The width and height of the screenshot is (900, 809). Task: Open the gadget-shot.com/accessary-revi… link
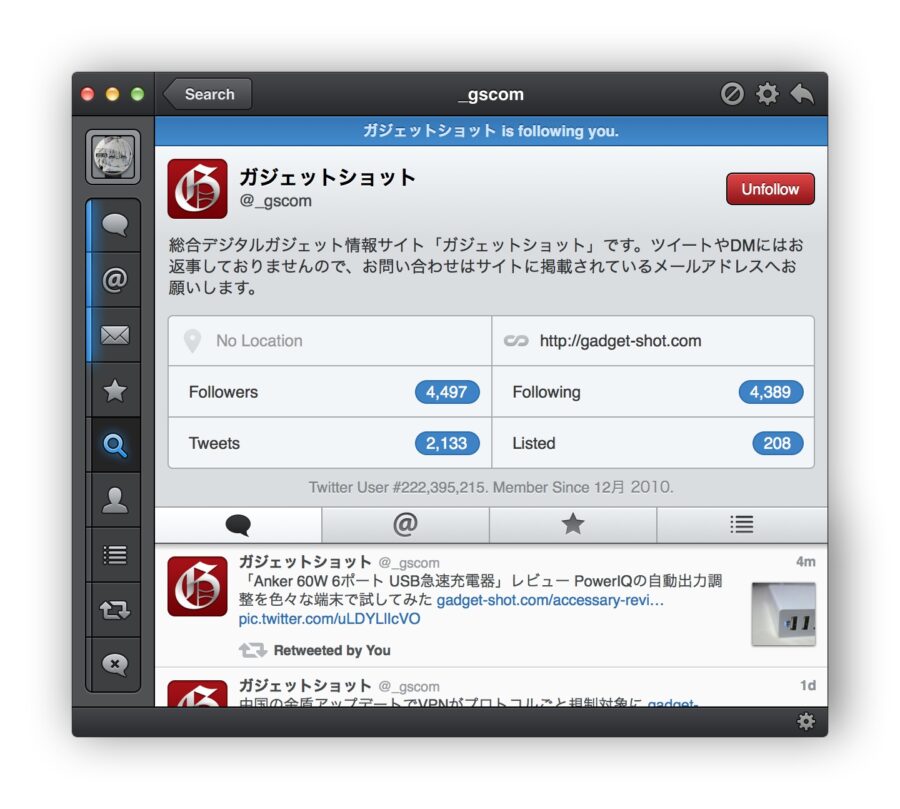tap(550, 600)
